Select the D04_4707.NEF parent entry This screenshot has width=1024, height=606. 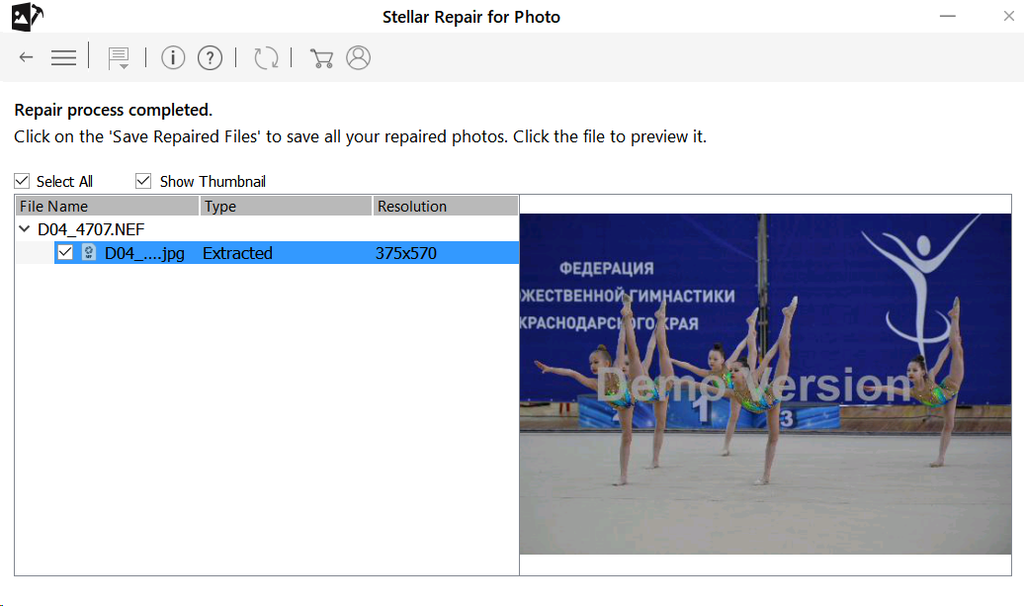[x=91, y=230]
